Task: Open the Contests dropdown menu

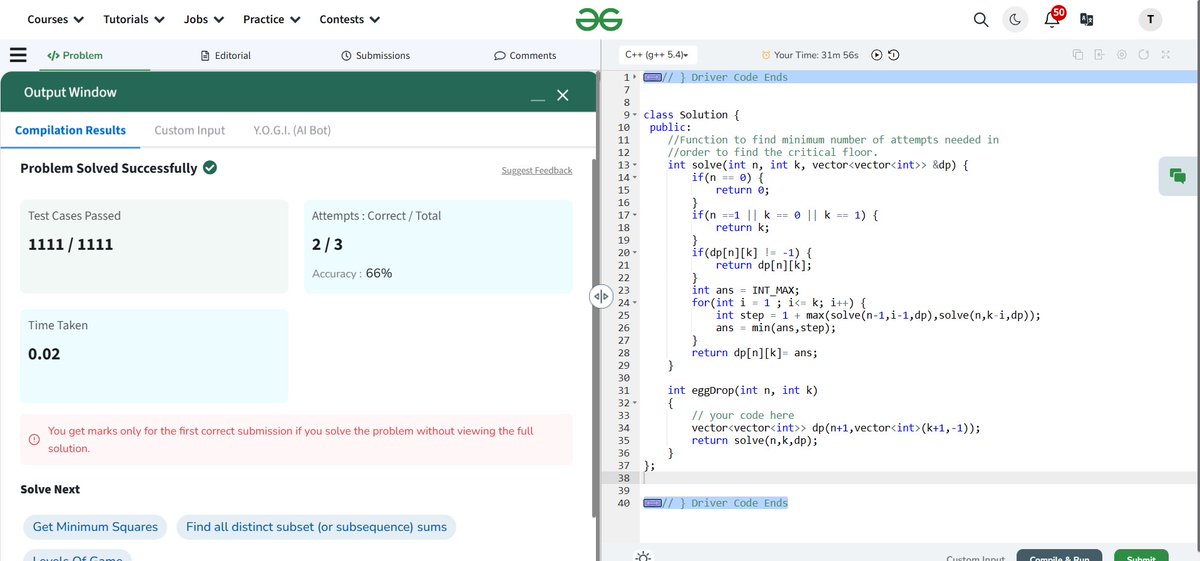Action: (x=350, y=19)
